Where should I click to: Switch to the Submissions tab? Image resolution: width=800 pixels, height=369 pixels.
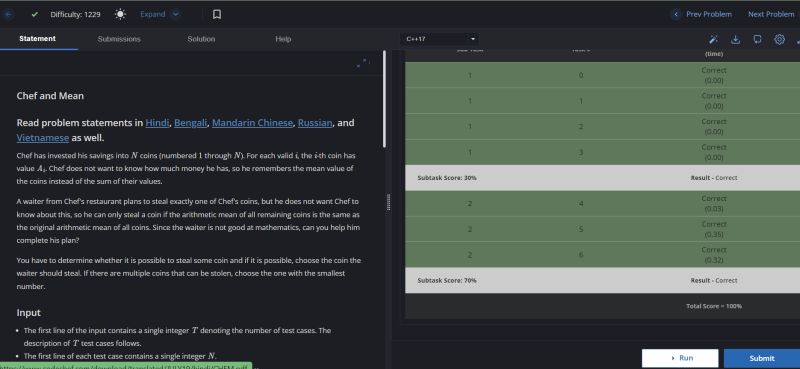click(119, 39)
